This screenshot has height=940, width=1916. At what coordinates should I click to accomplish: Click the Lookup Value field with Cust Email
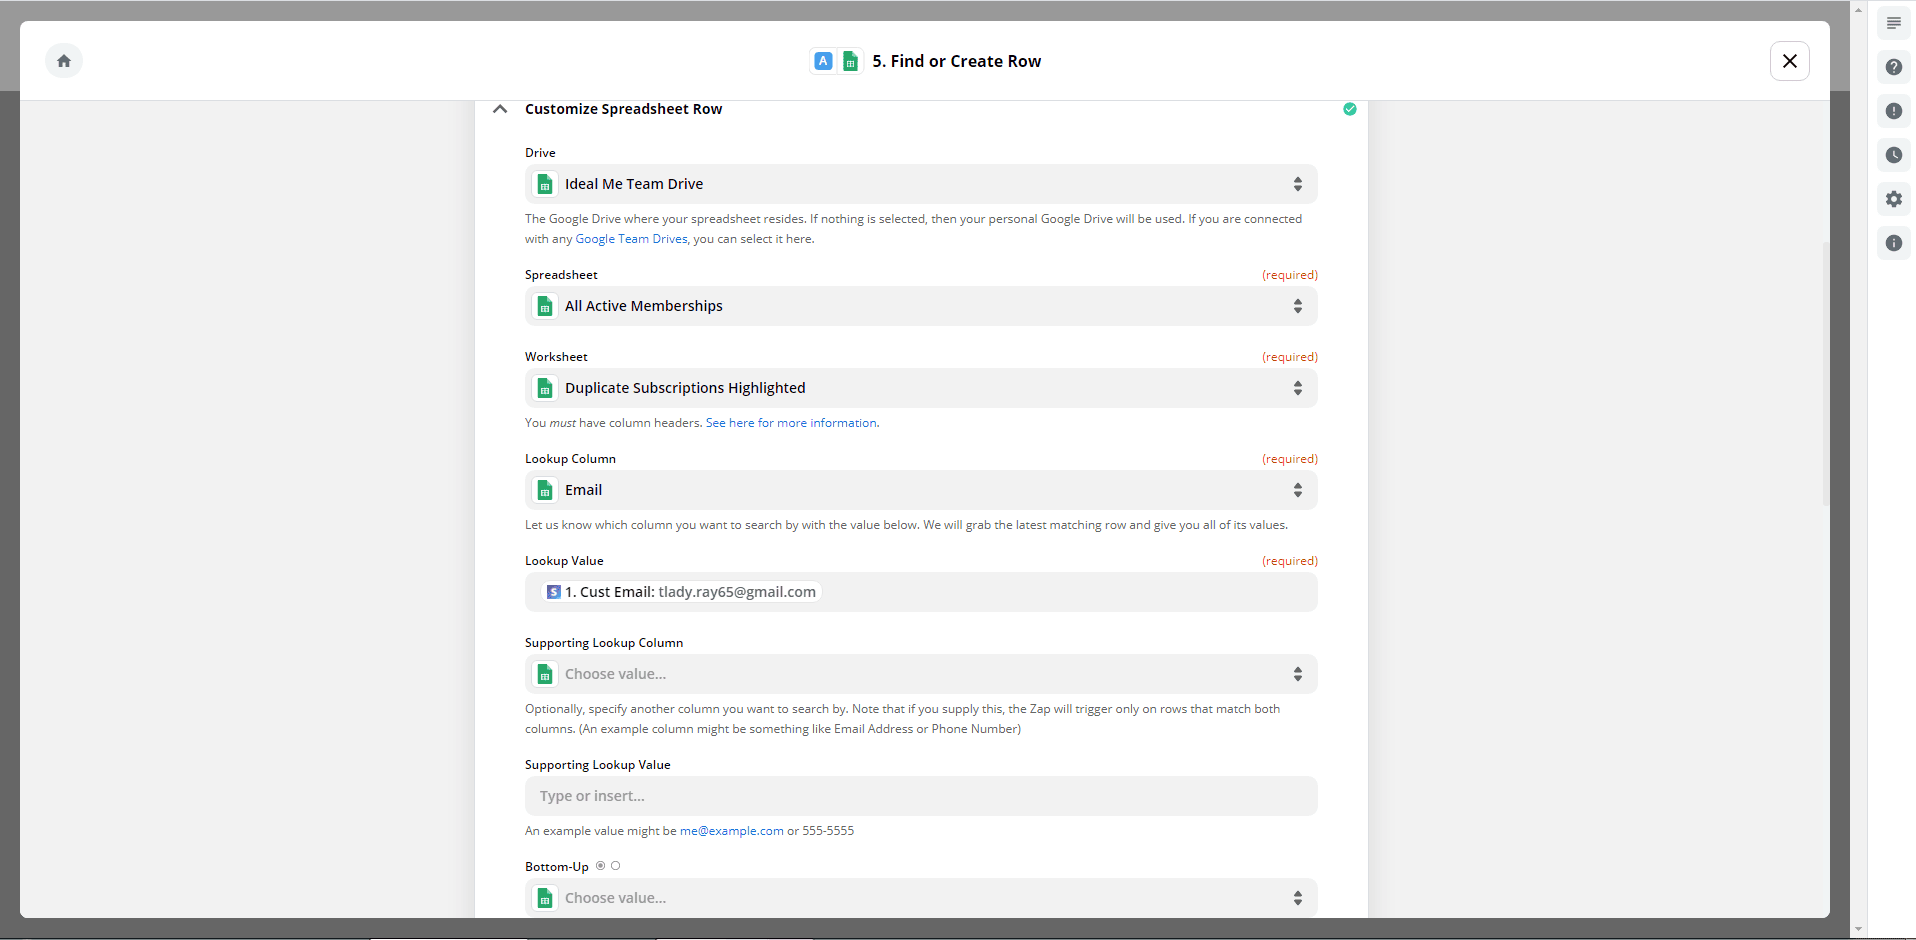(x=921, y=592)
